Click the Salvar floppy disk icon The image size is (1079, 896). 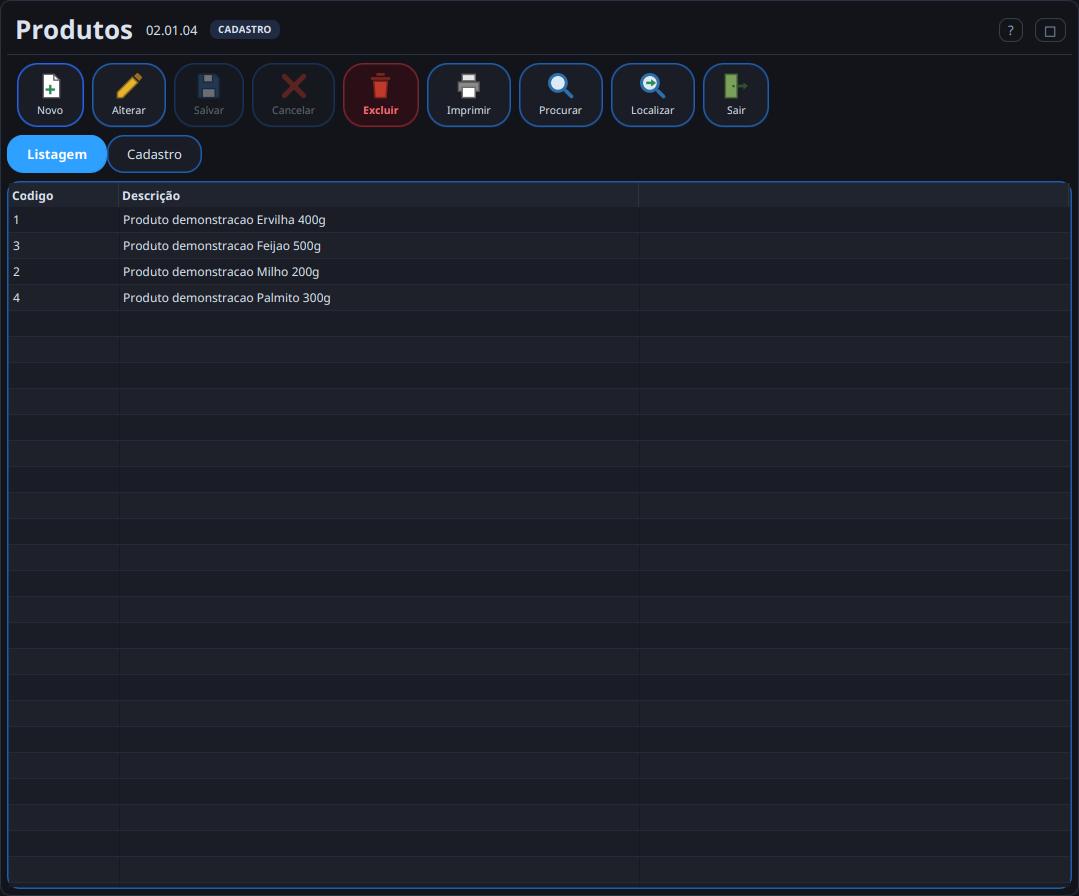209,95
